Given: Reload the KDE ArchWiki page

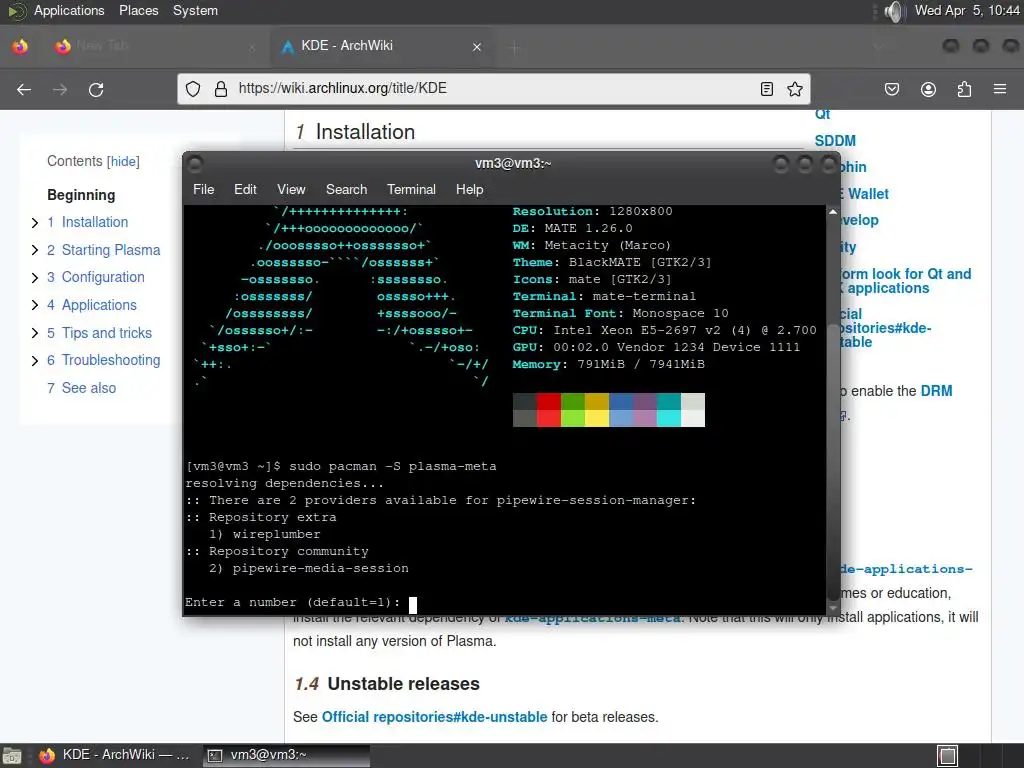Looking at the screenshot, I should pos(96,89).
